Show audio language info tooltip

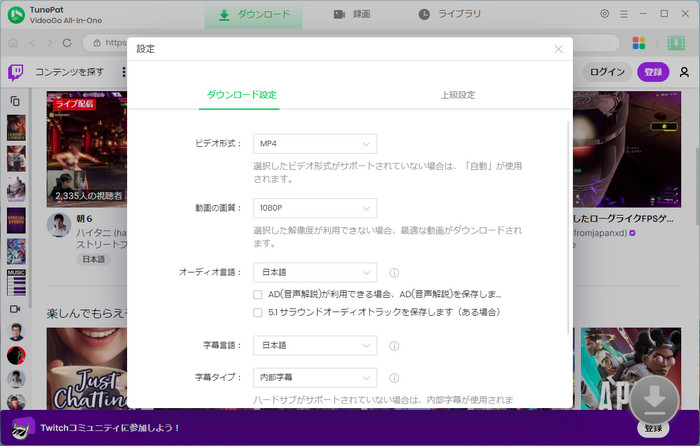pos(394,272)
